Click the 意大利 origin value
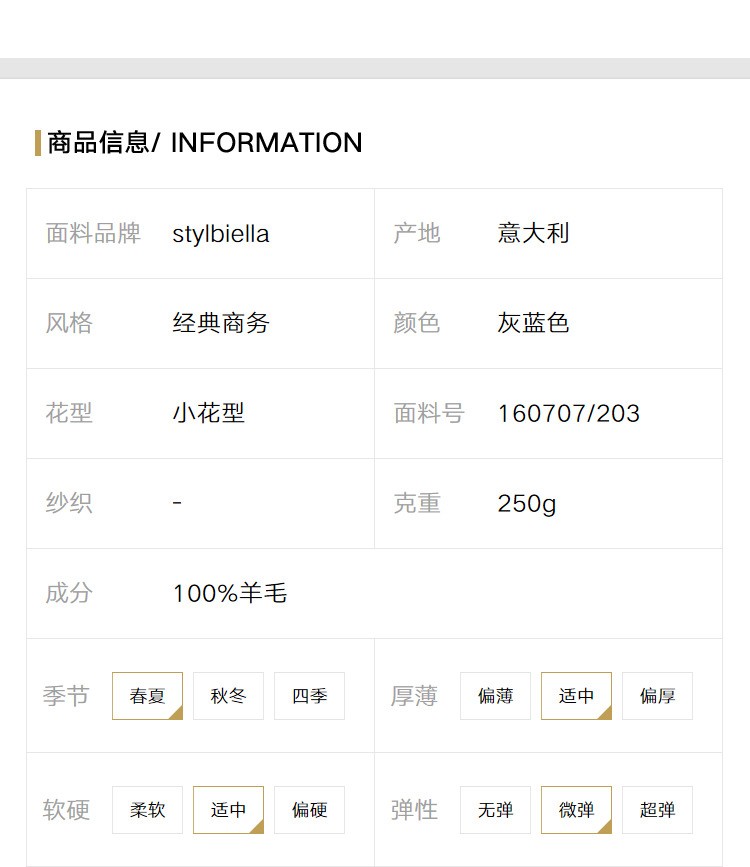The width and height of the screenshot is (750, 867). click(533, 233)
